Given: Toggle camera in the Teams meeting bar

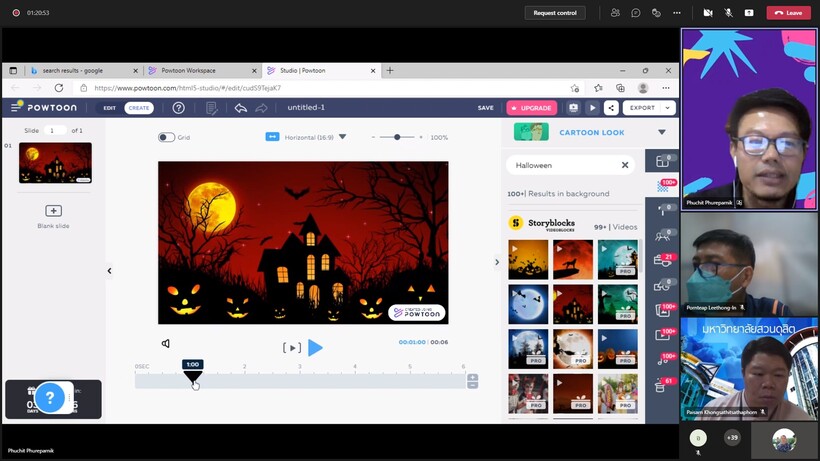Looking at the screenshot, I should pos(708,13).
